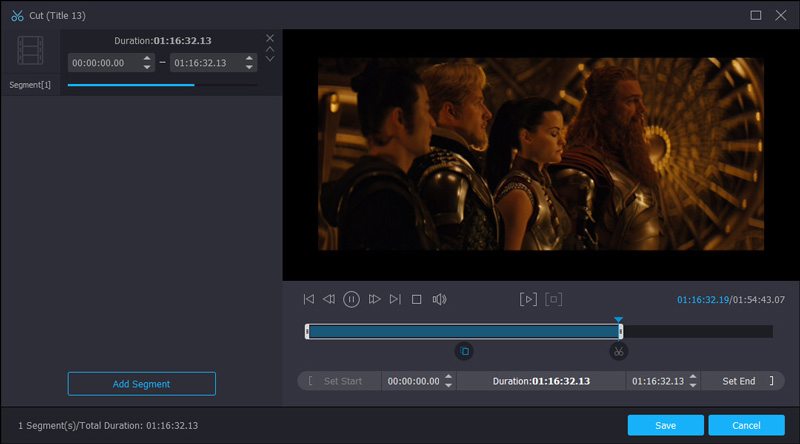Viewport: 800px width, 444px height.
Task: Click the Add Segment button
Action: [141, 384]
